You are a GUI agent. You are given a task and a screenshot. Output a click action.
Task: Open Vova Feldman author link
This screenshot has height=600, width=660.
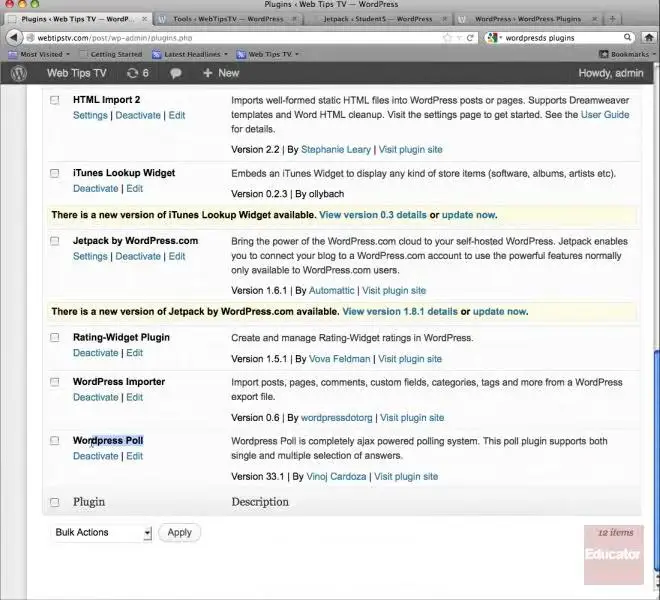340,359
